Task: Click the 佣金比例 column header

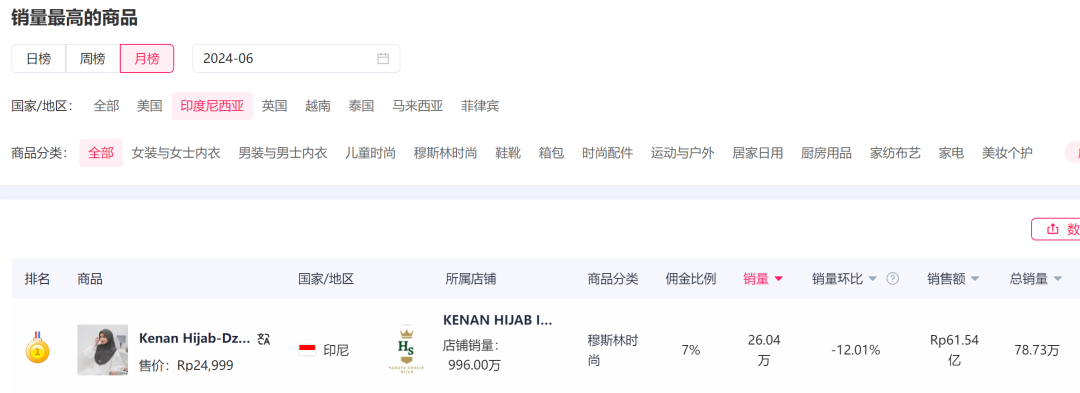Action: coord(691,279)
